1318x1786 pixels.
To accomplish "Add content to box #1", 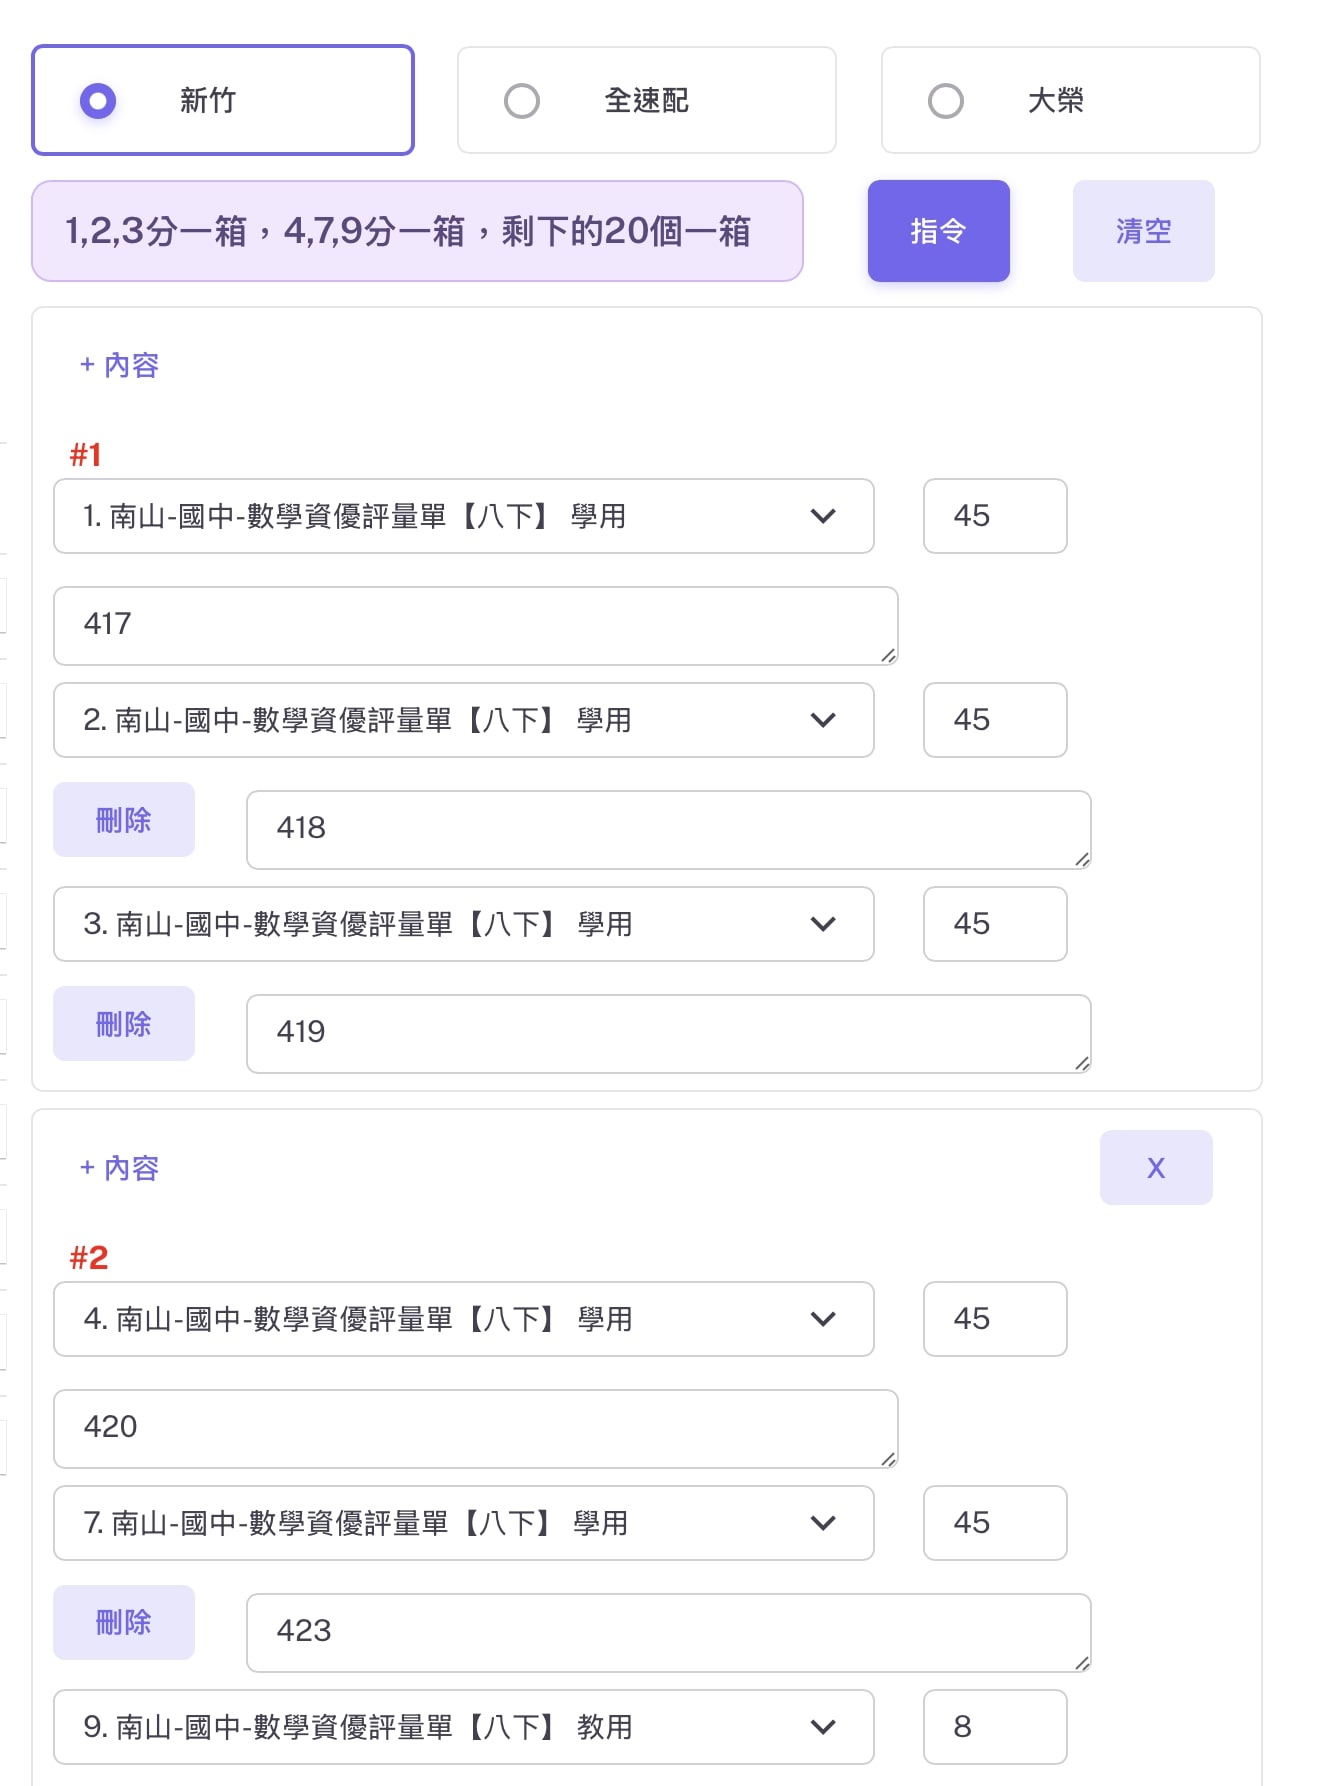I will tap(119, 366).
